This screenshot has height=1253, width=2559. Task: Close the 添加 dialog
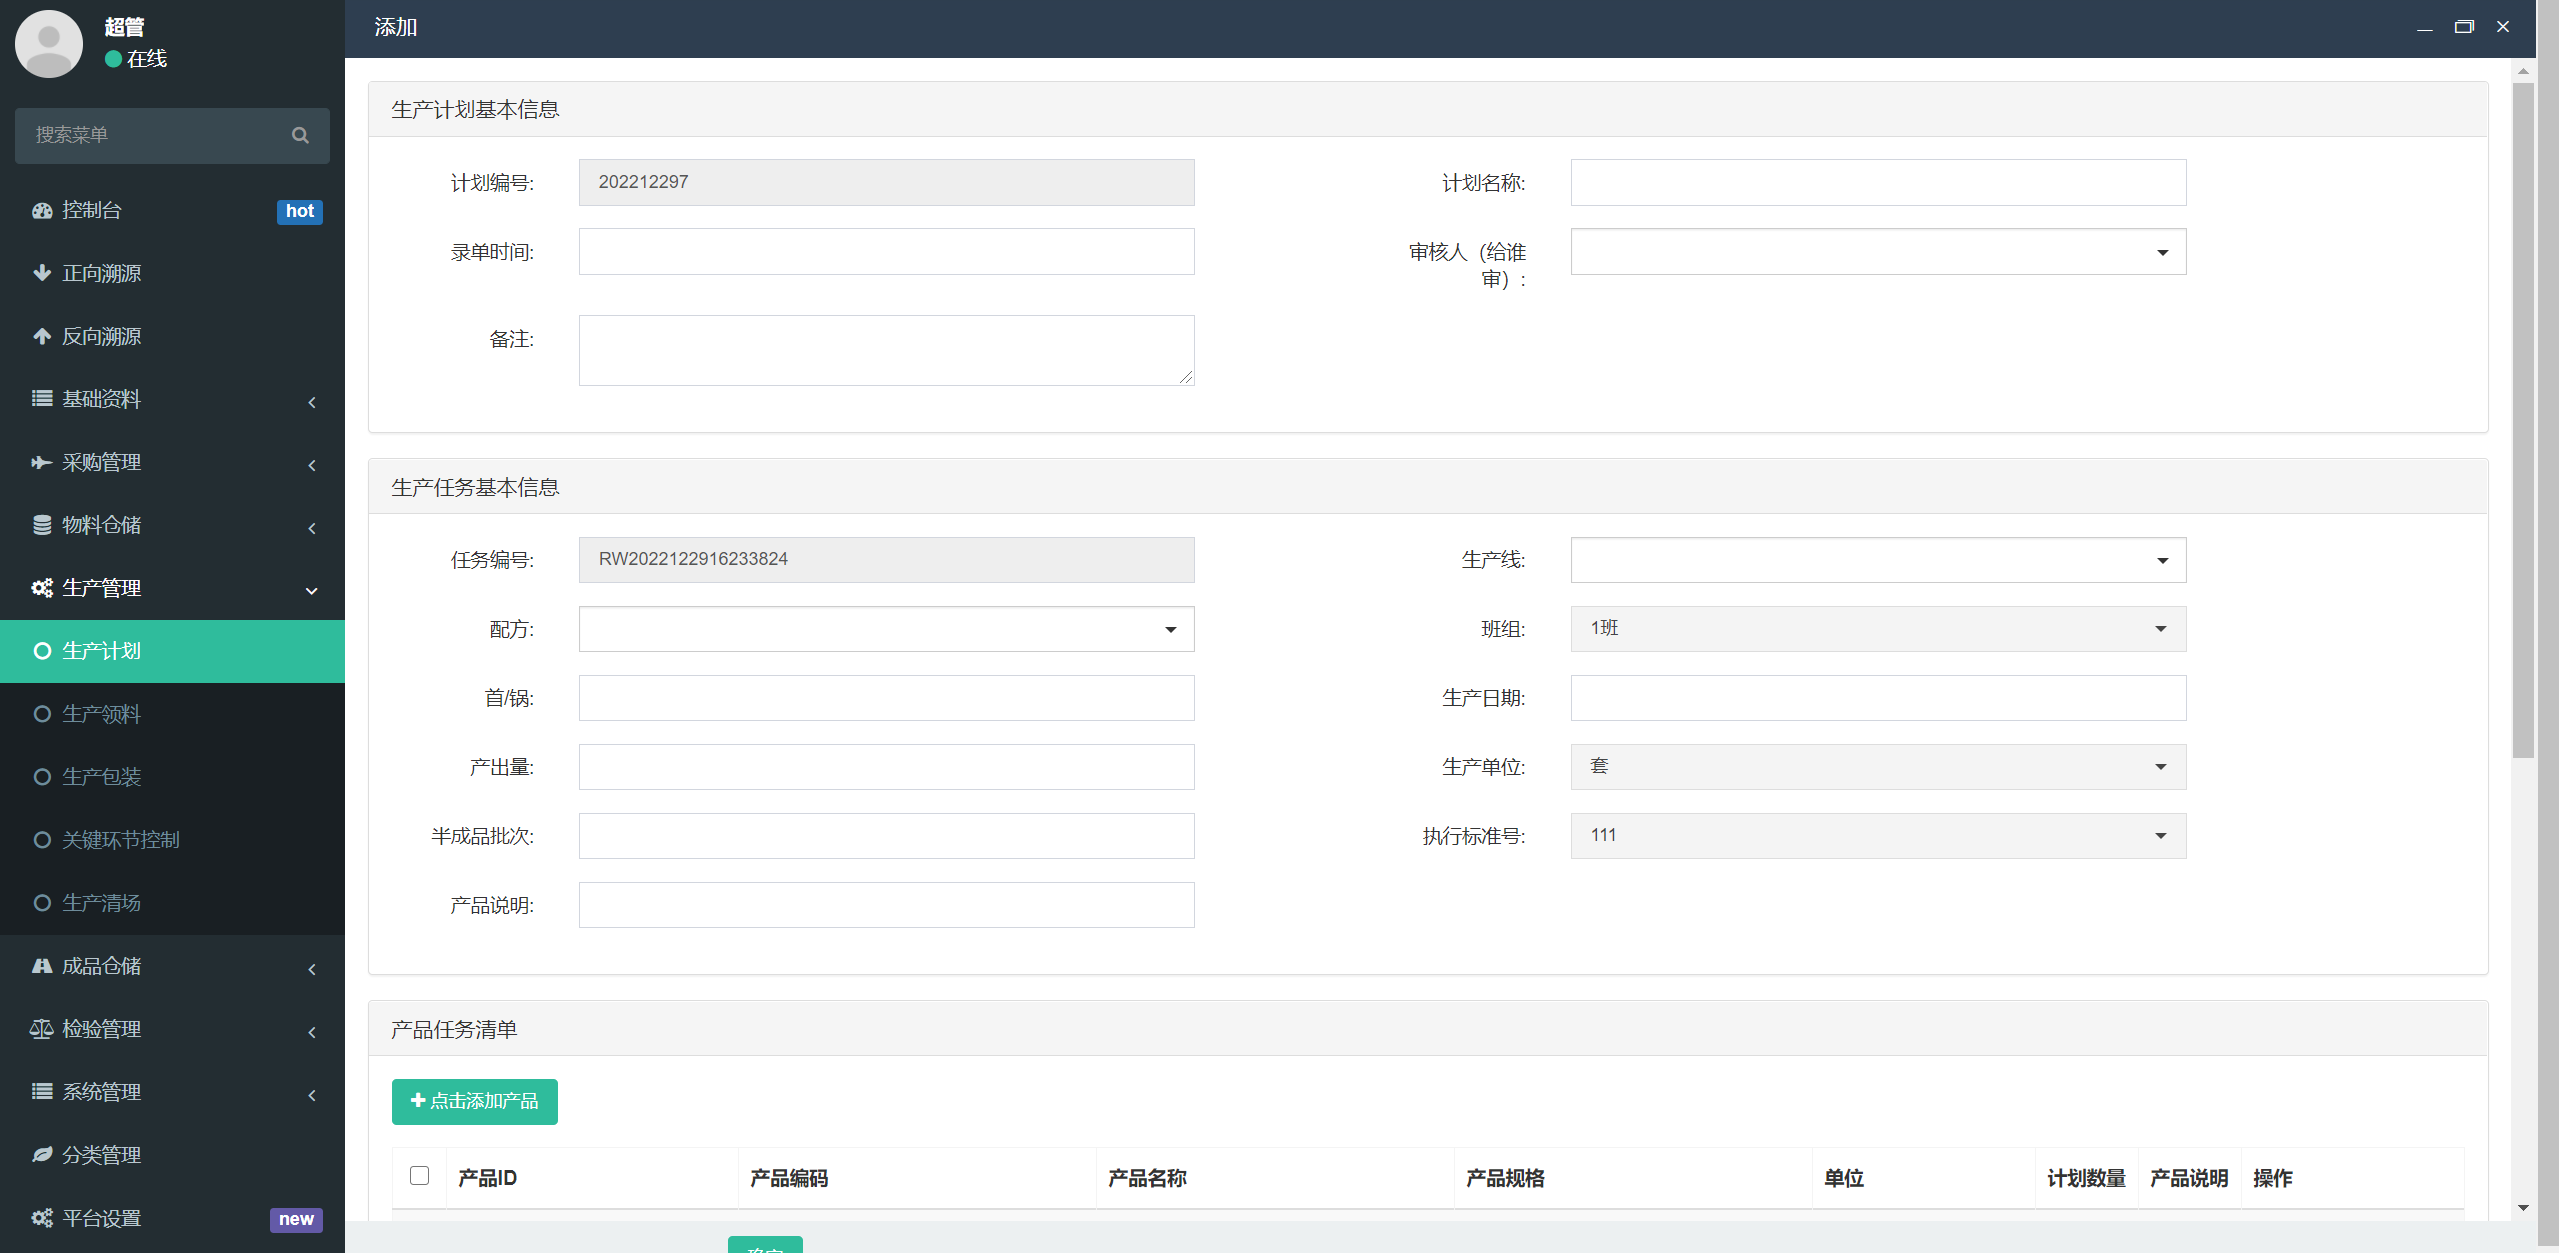click(2503, 27)
